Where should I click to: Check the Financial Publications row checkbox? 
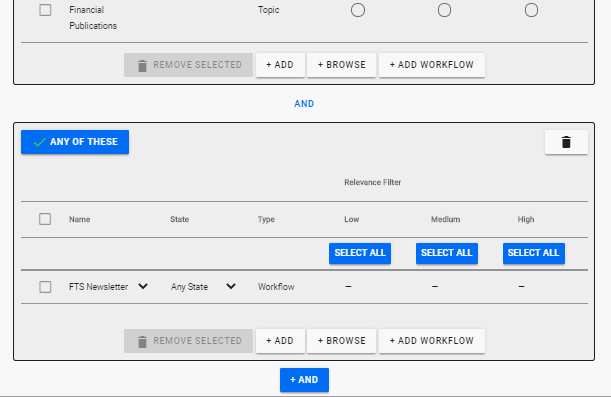[45, 10]
